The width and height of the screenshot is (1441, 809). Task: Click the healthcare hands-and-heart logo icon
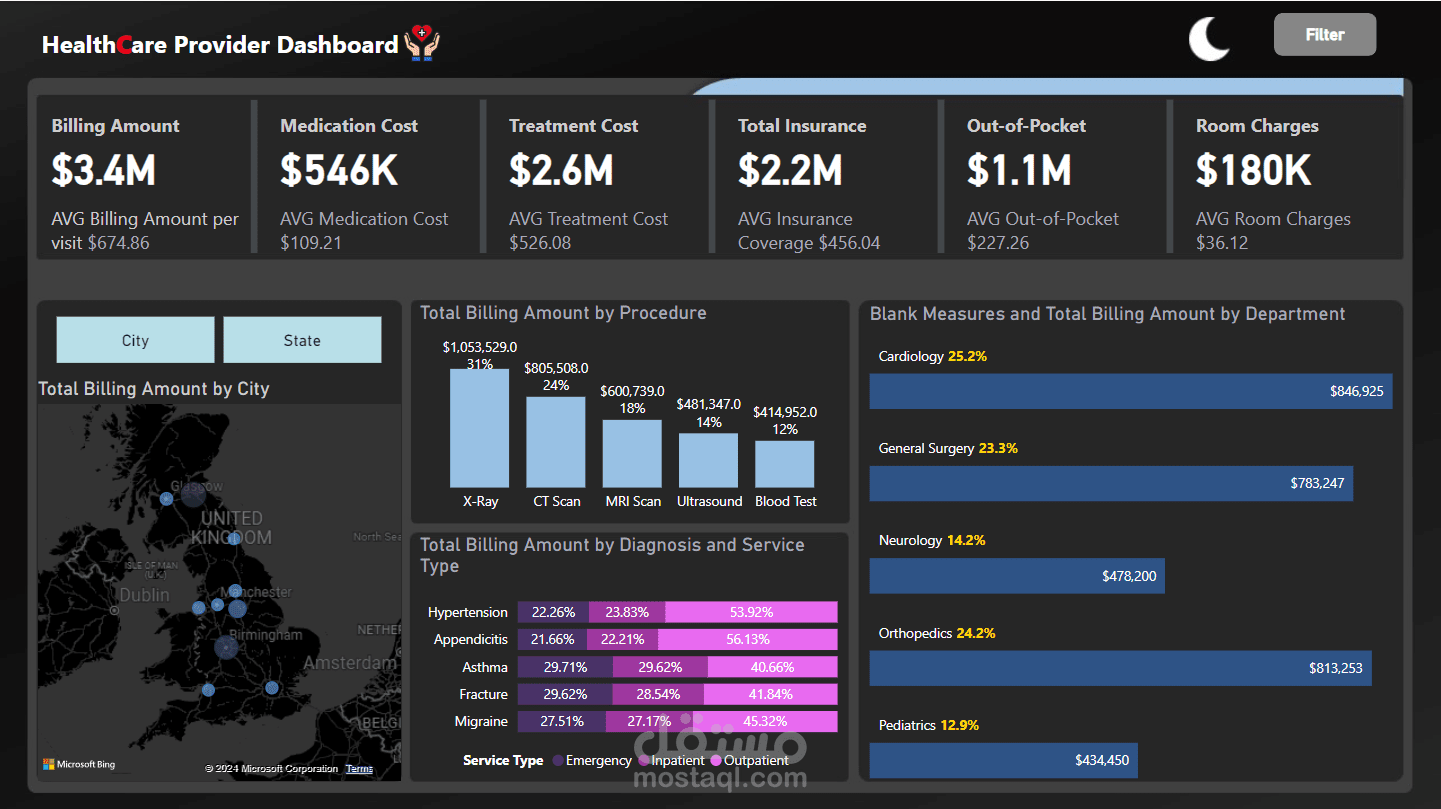422,43
